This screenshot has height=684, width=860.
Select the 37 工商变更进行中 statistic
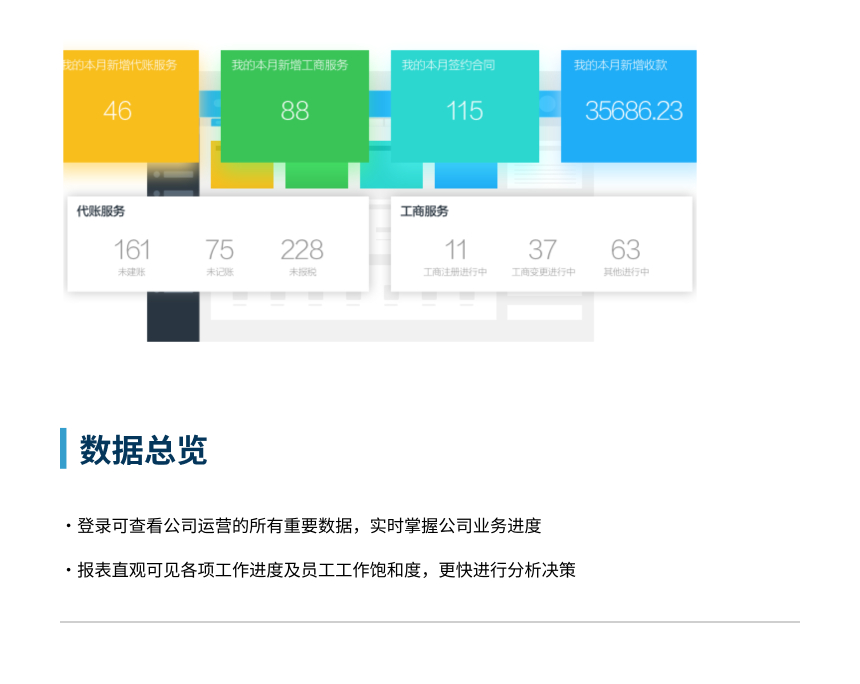(x=543, y=255)
